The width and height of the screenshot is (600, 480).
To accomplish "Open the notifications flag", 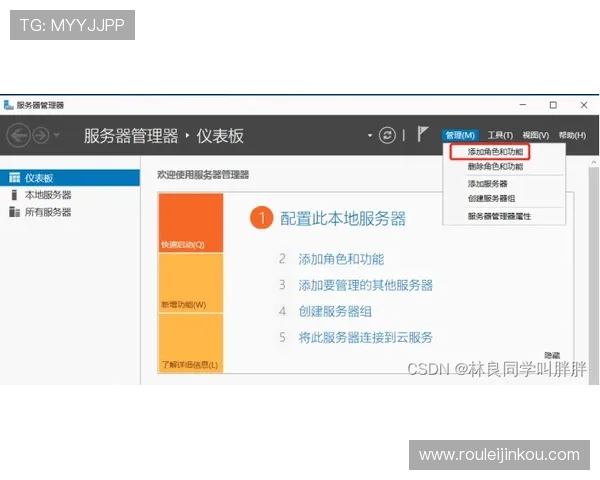I will (x=422, y=134).
